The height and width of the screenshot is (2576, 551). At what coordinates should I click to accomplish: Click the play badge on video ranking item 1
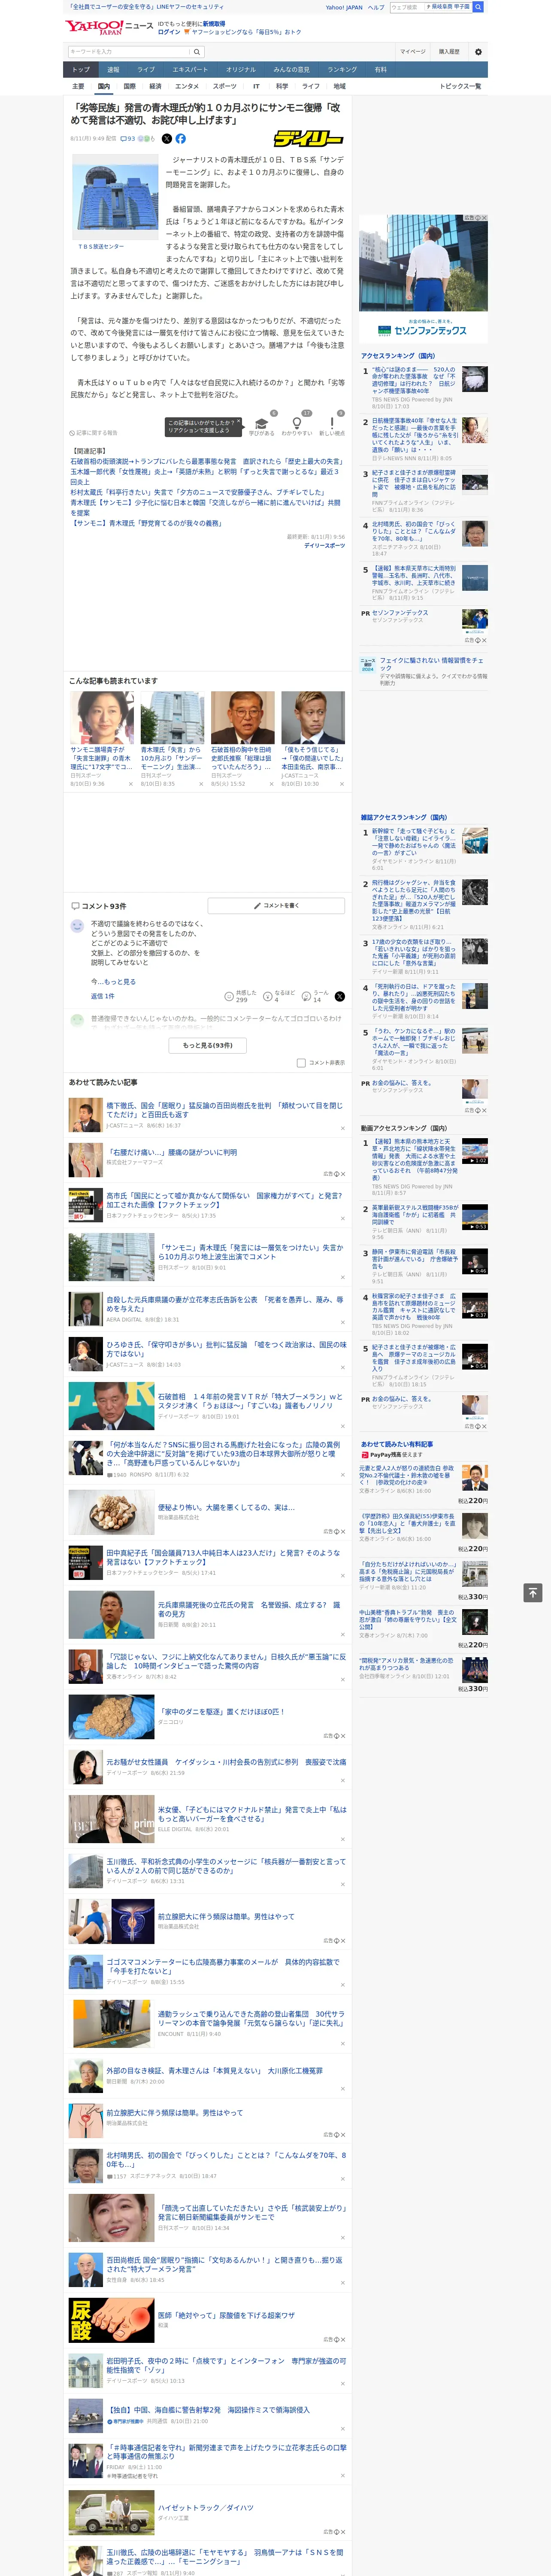point(479,1161)
